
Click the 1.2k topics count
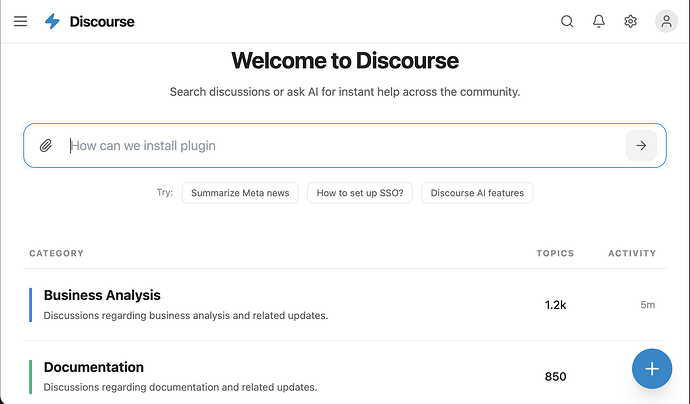pos(555,305)
